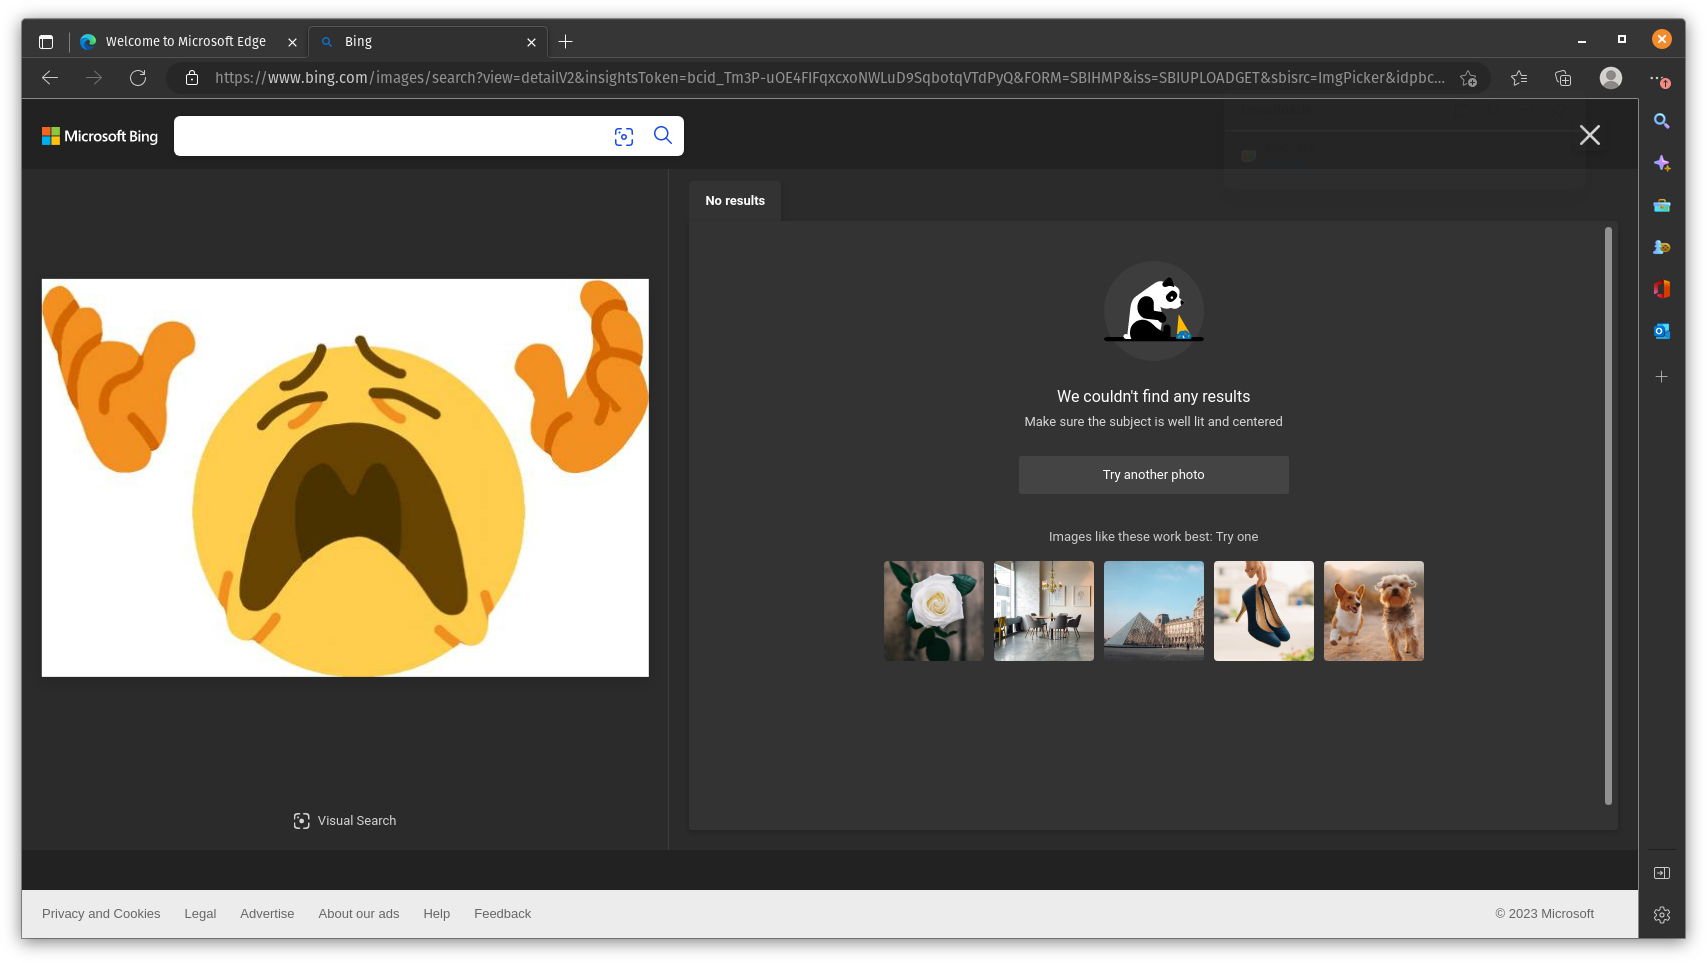Try the dining room sample image
This screenshot has width=1707, height=963.
(x=1044, y=611)
